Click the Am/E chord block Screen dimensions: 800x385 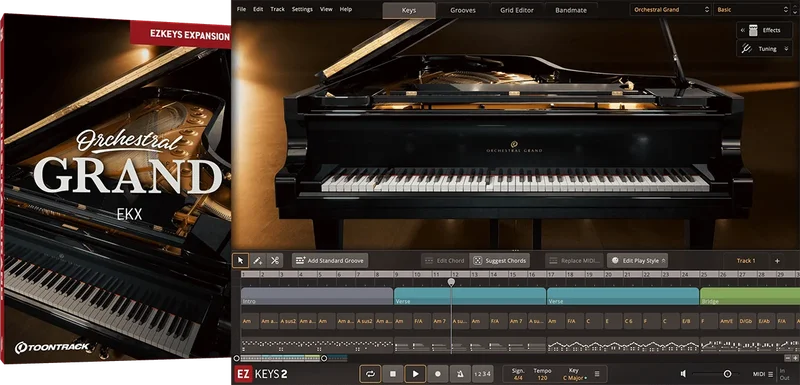[729, 321]
